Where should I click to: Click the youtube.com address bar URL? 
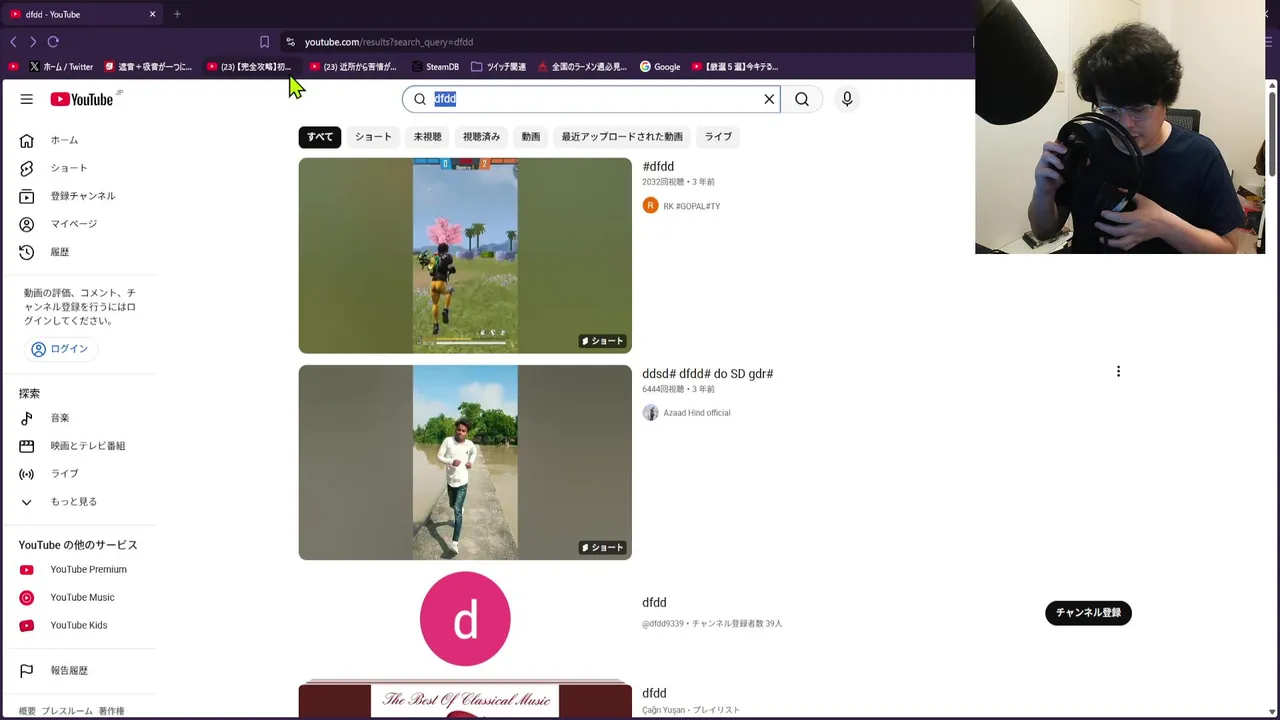click(x=389, y=42)
